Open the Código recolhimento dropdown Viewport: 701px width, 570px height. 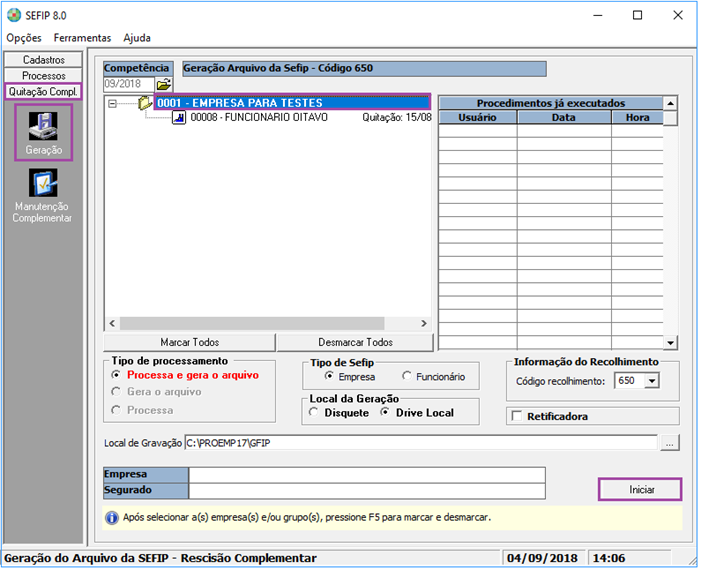pos(652,381)
